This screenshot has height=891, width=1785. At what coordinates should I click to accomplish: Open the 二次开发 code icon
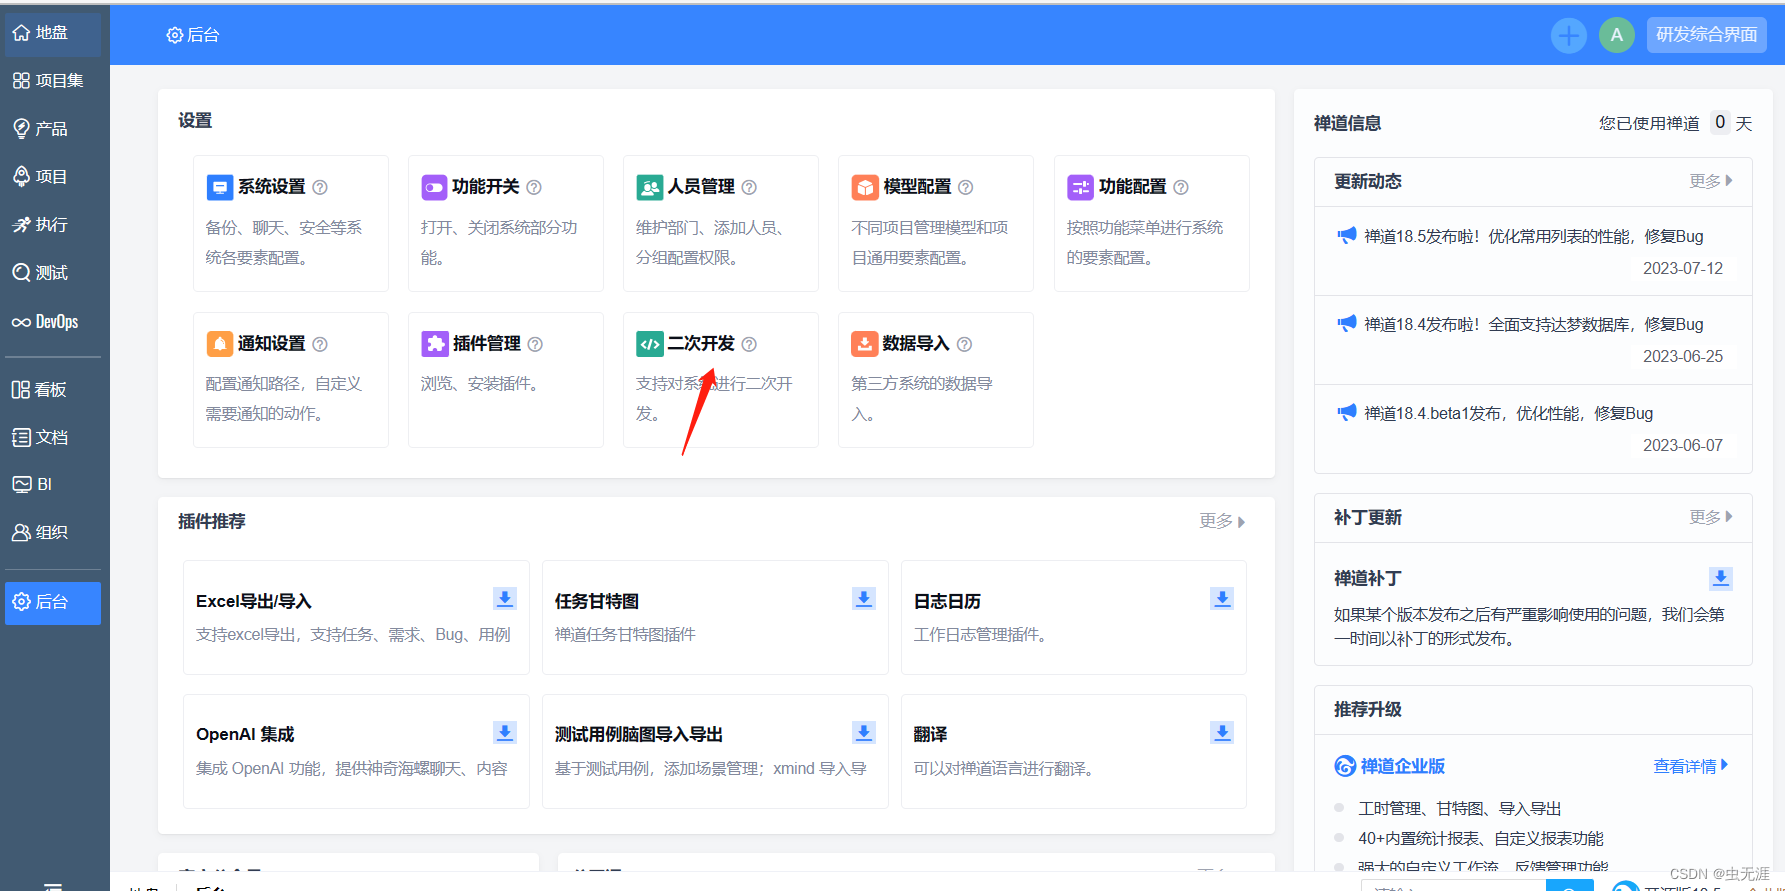tap(650, 344)
